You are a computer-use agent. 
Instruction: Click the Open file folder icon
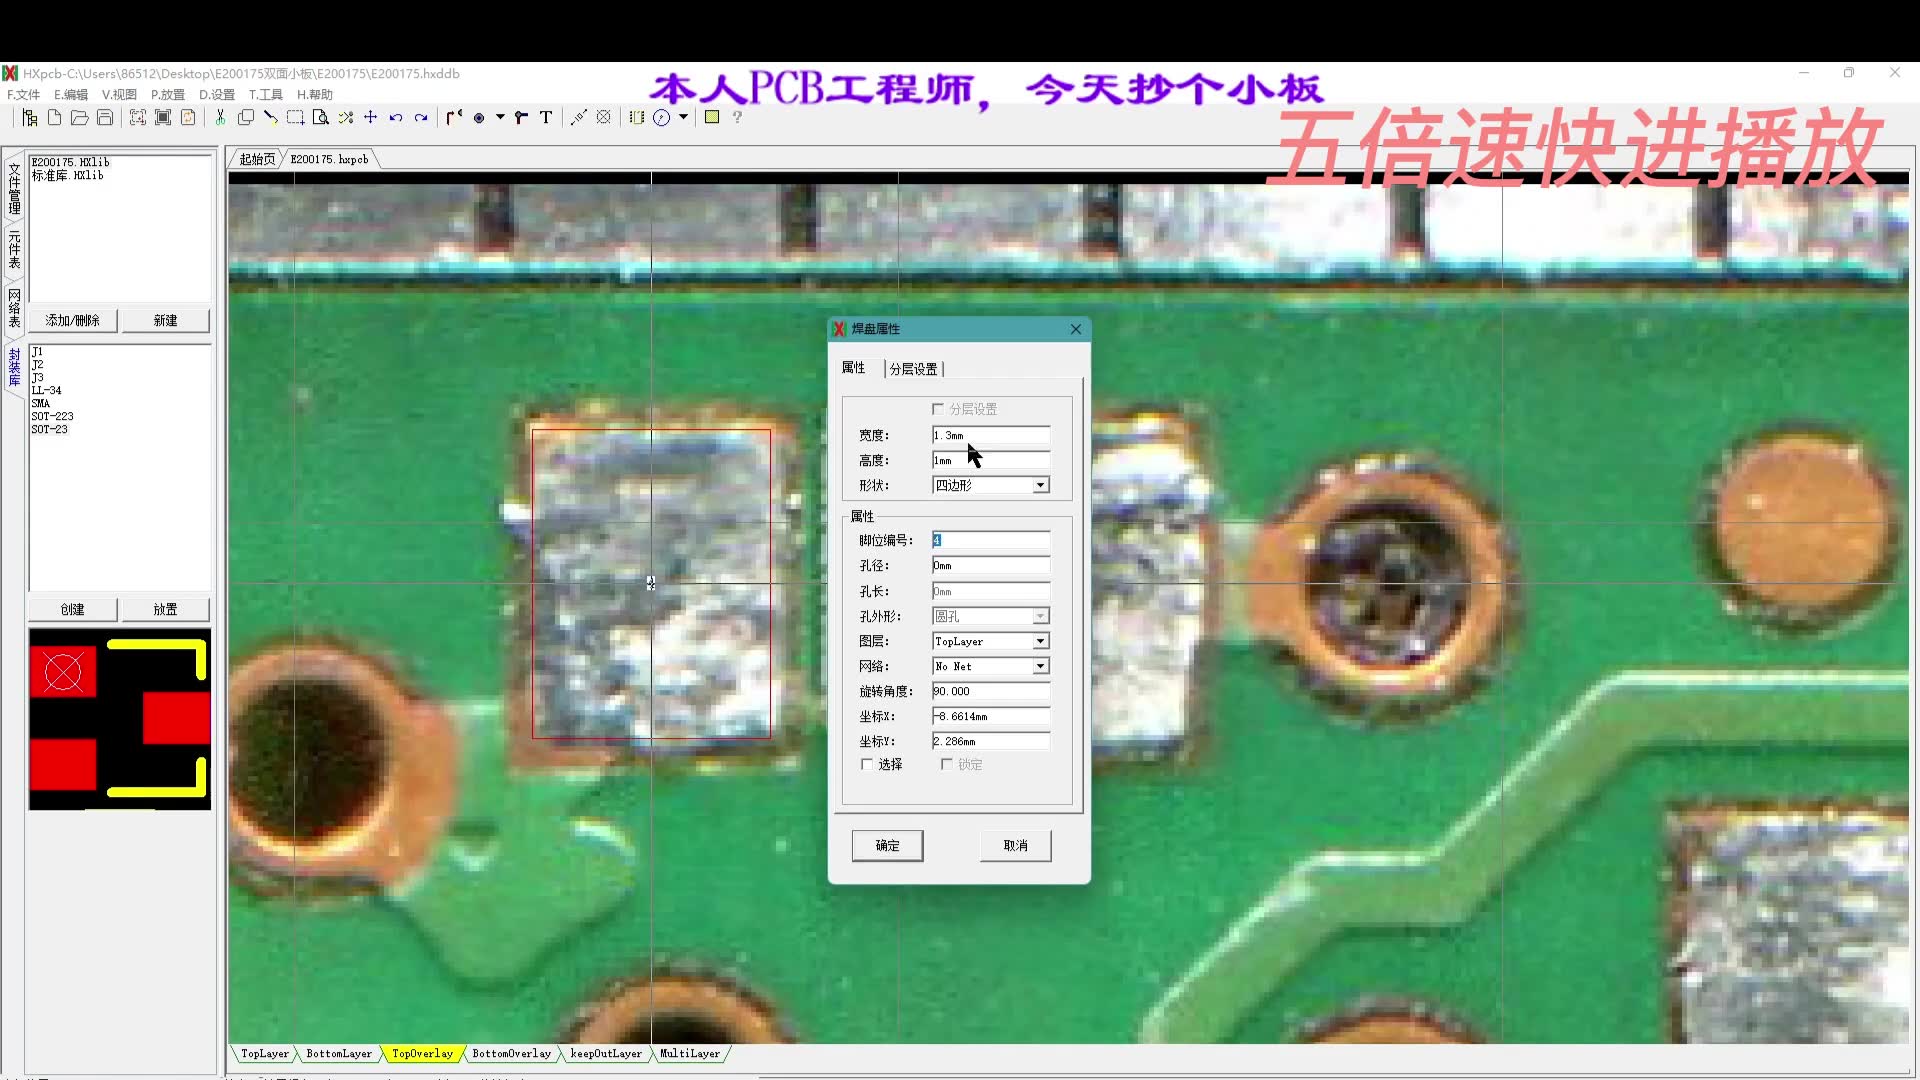coord(80,117)
